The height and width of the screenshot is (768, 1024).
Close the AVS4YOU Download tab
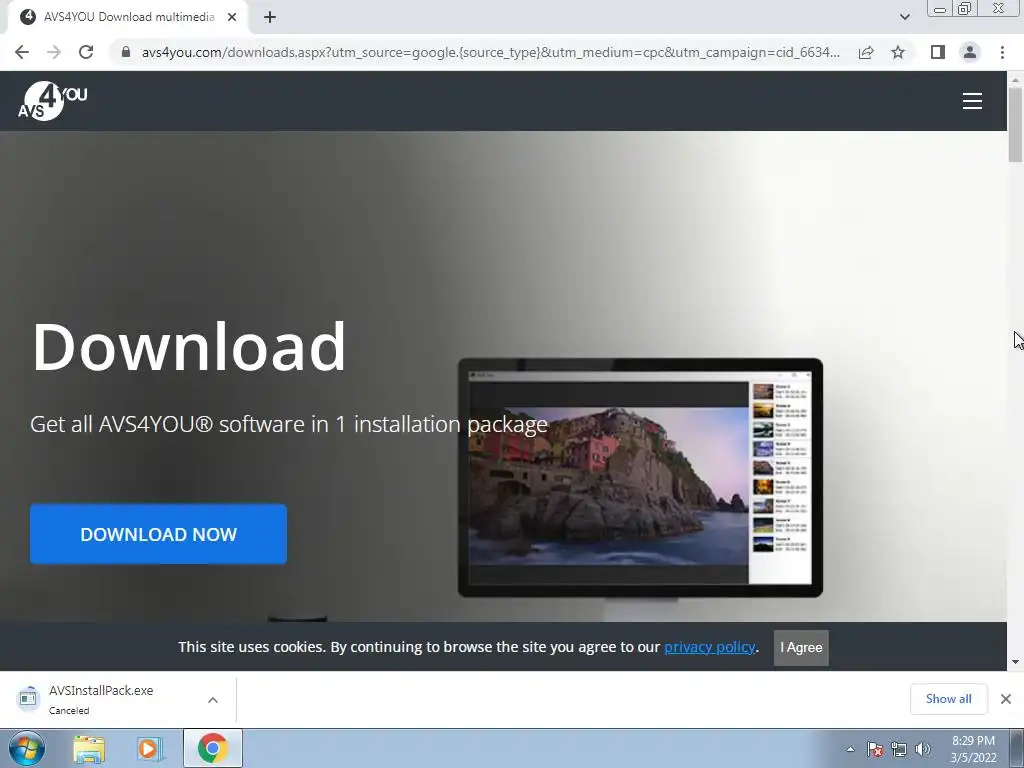(x=232, y=17)
